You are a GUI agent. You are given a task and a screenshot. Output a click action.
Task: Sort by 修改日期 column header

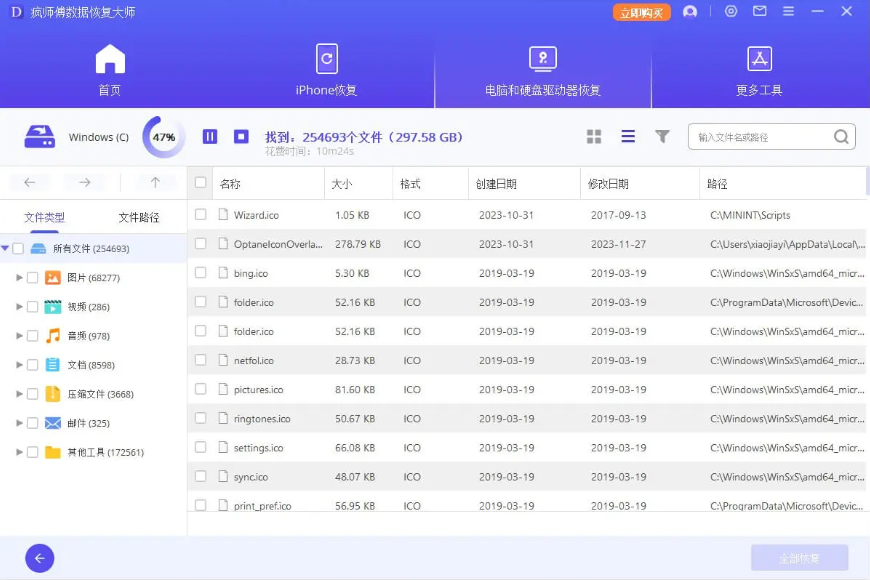pyautogui.click(x=608, y=184)
